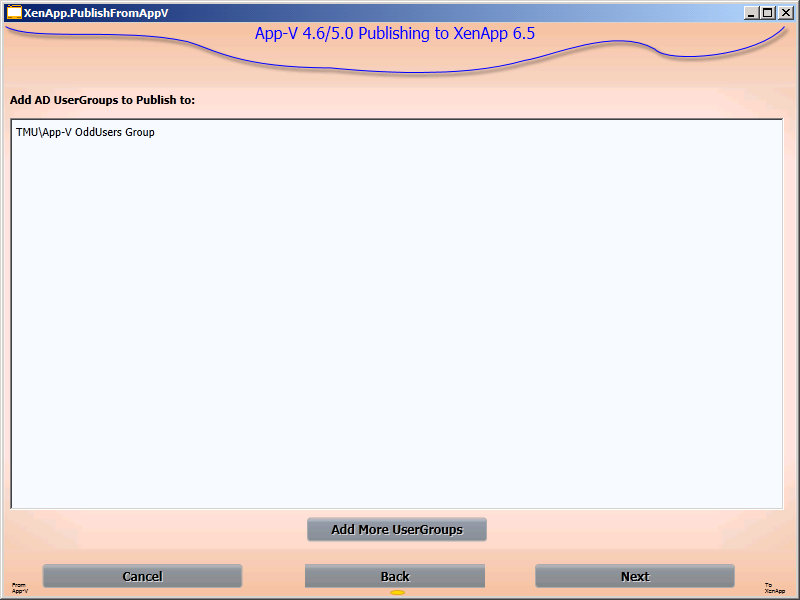Click the App-V 4.6/5.0 Publishing to XenApp 6.5 heading
The width and height of the screenshot is (800, 600).
click(x=395, y=34)
